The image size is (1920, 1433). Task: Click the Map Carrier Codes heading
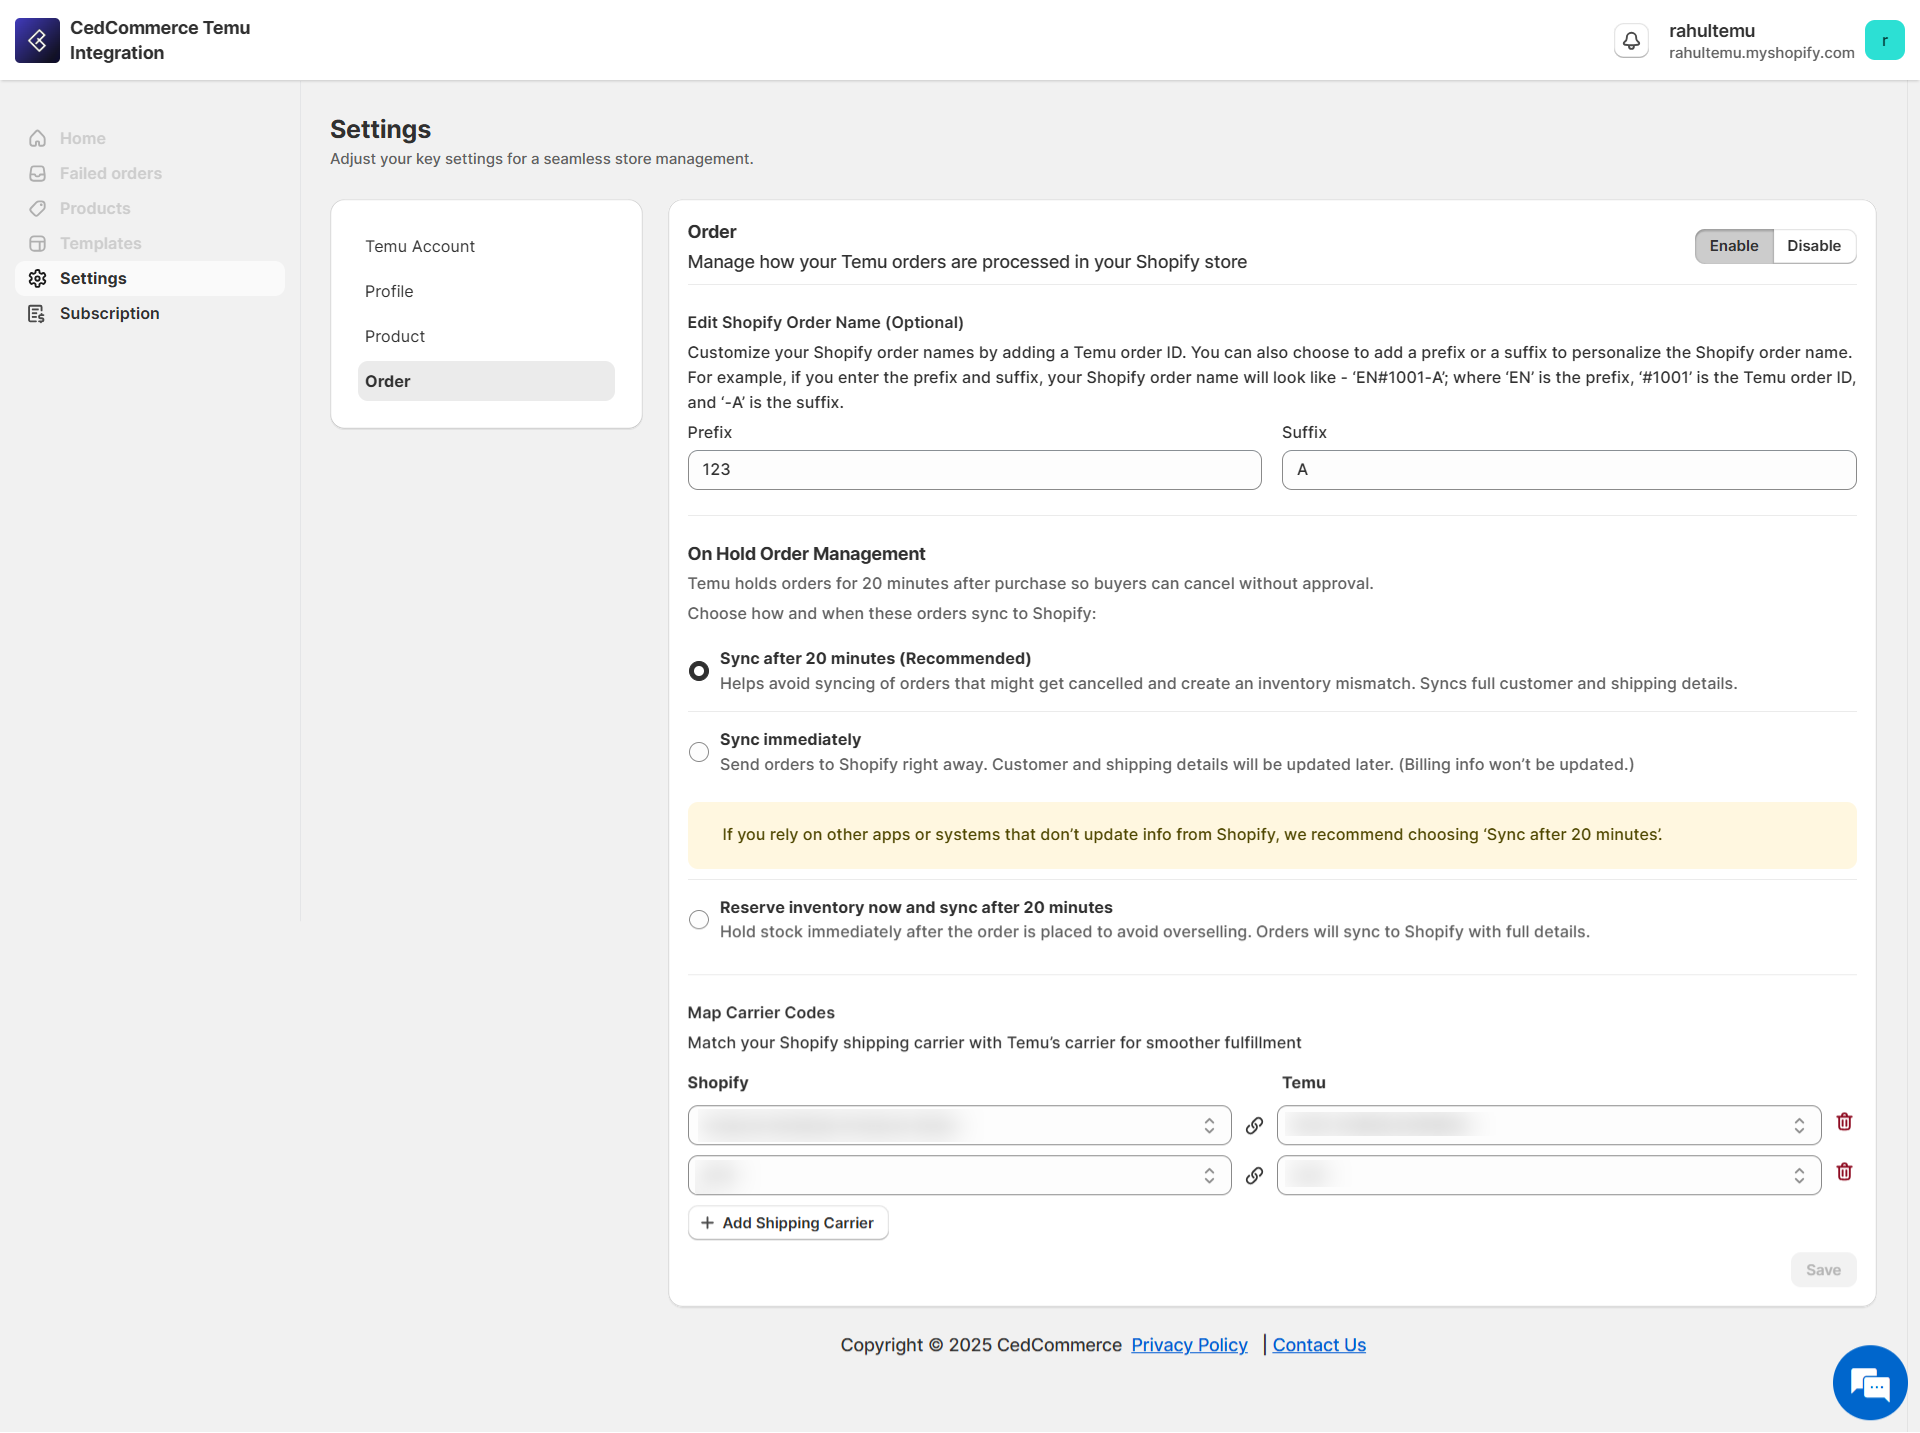click(761, 1013)
